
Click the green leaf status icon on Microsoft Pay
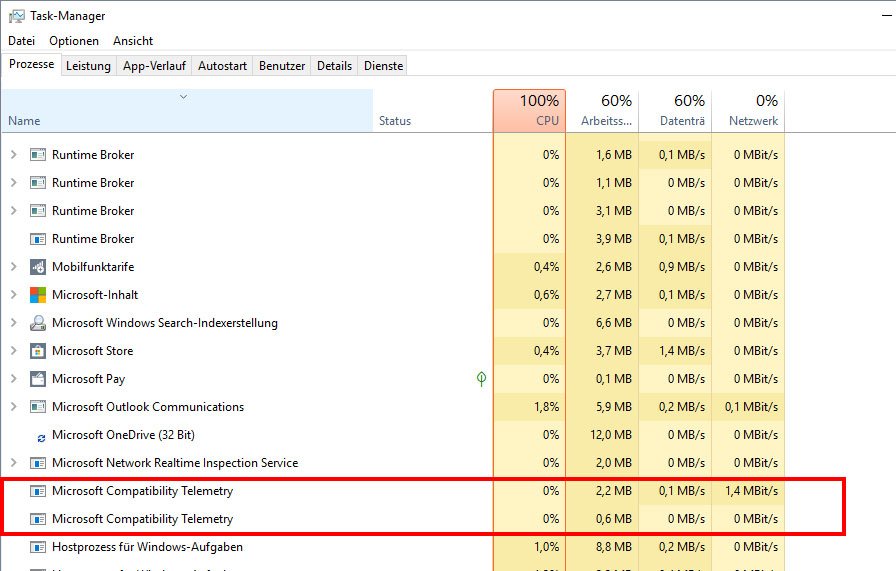(x=481, y=378)
